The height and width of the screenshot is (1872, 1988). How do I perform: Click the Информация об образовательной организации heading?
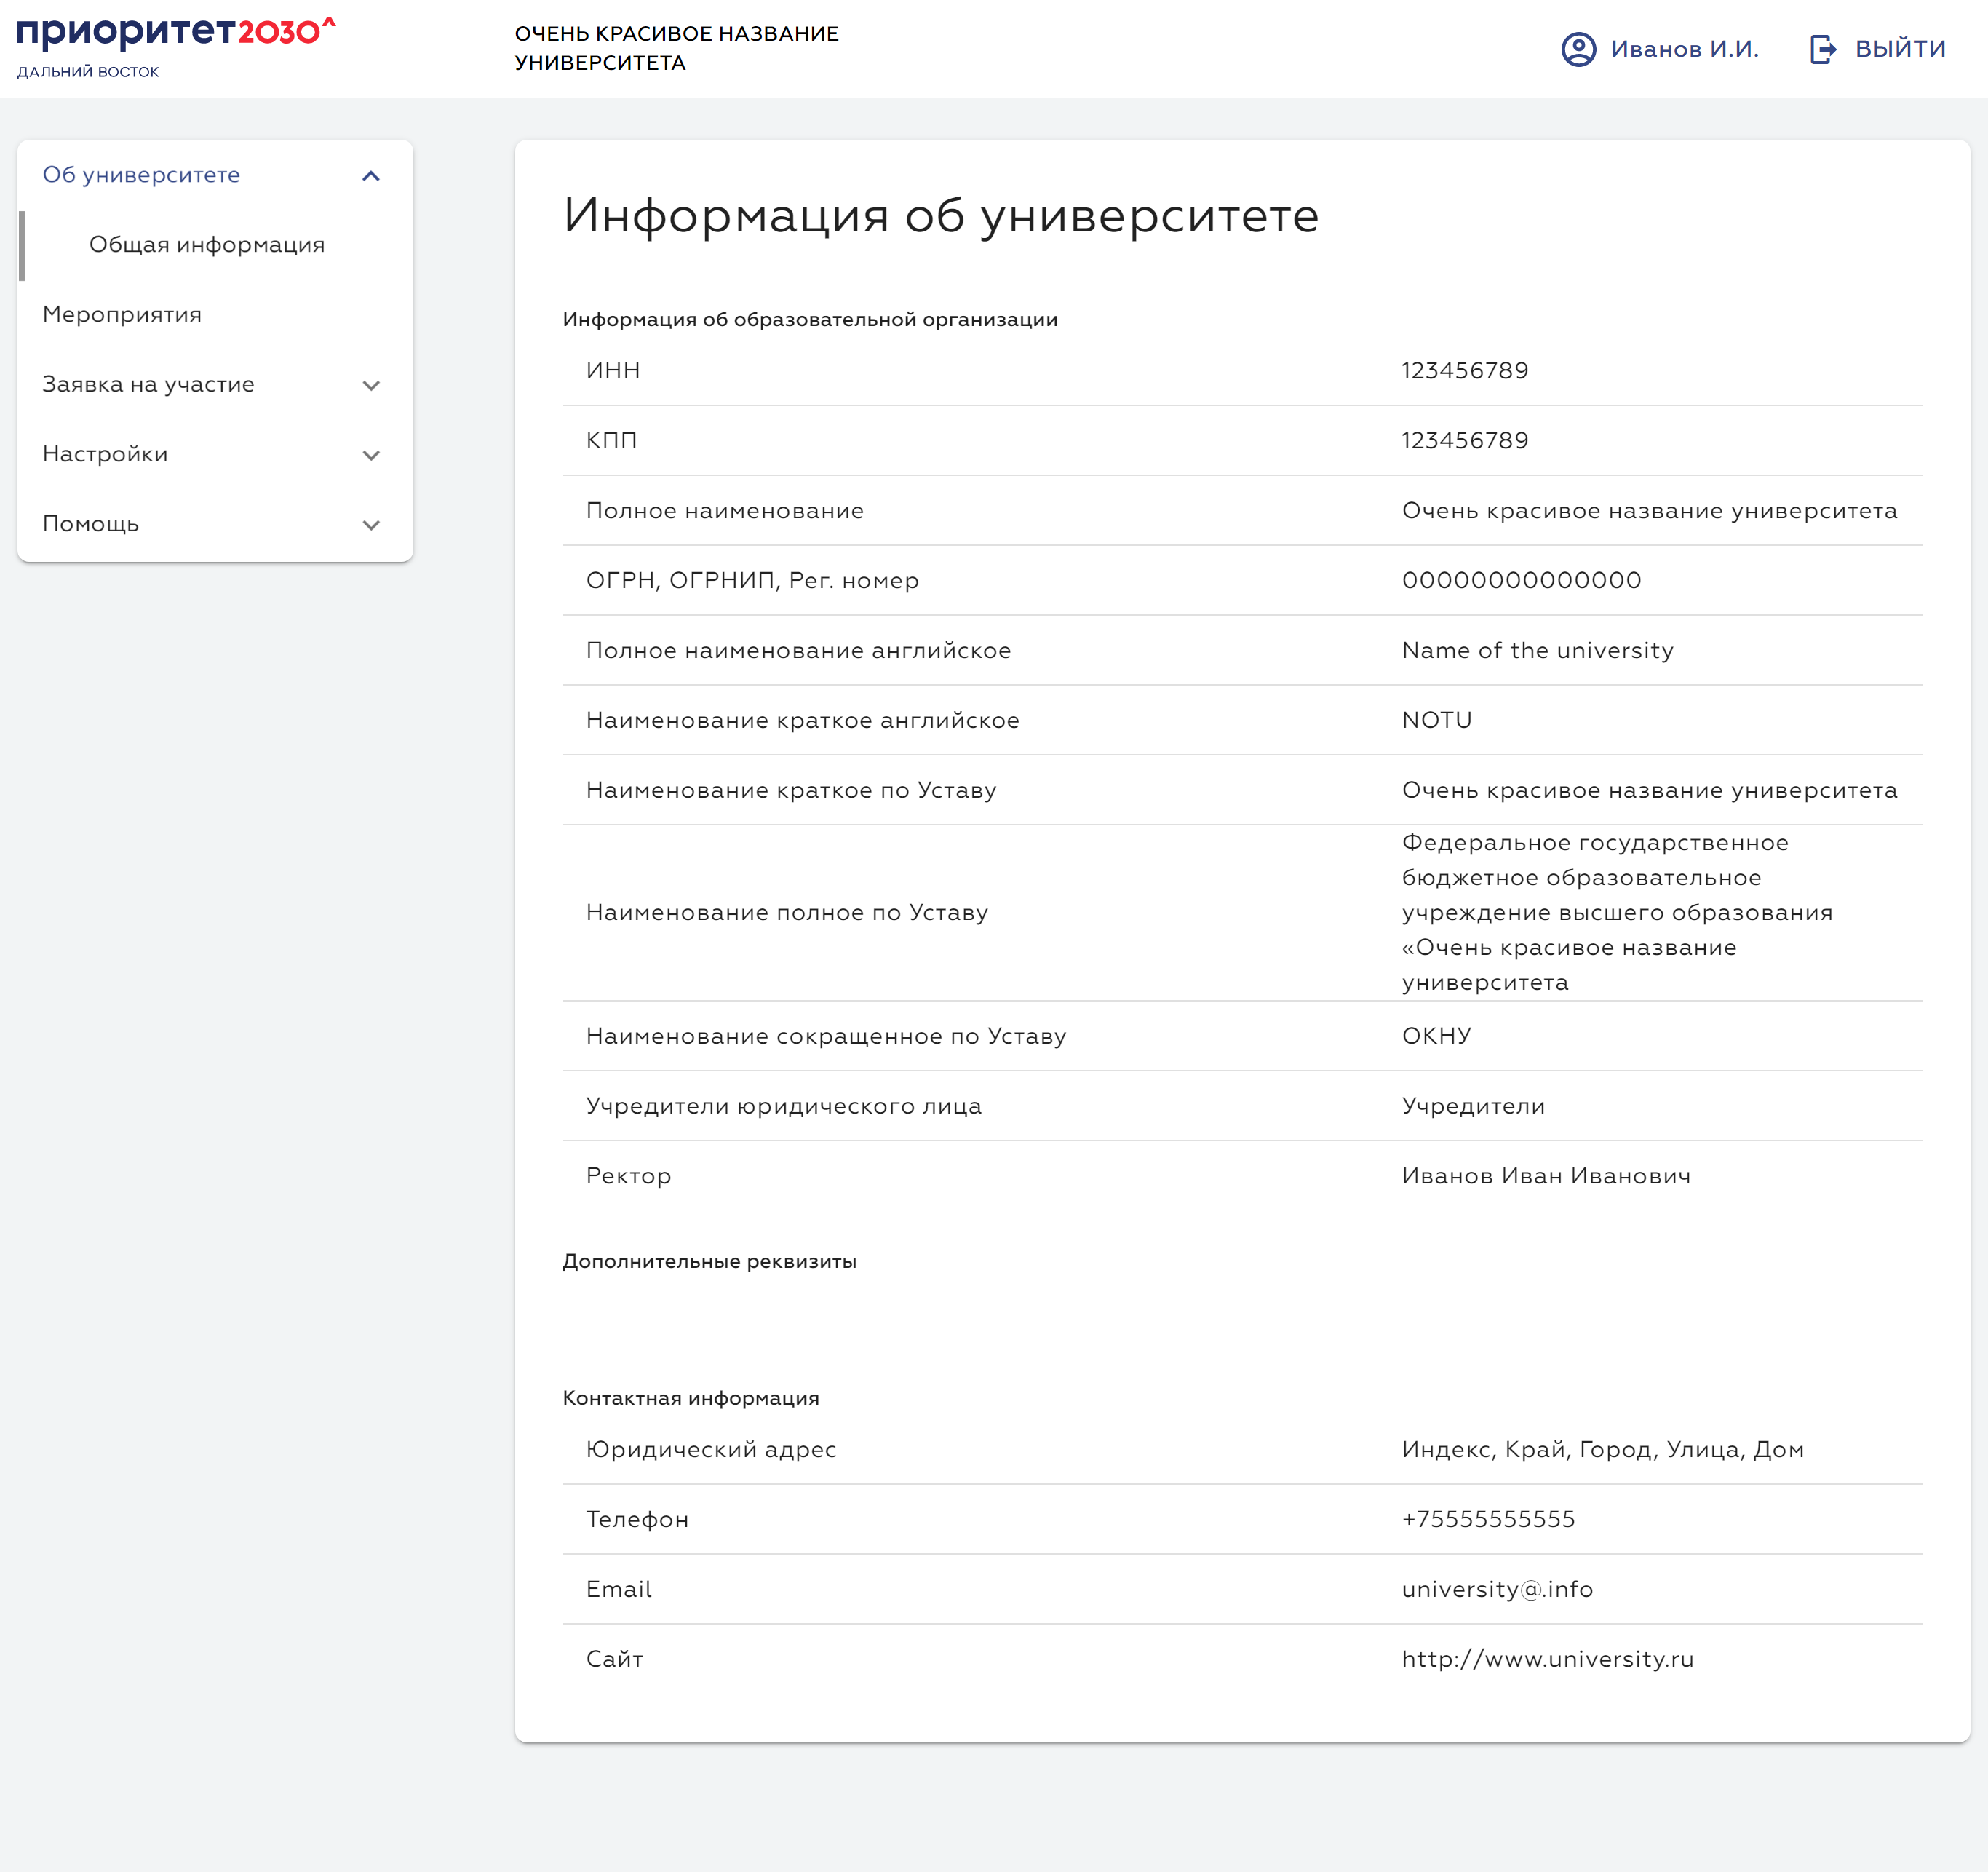point(809,320)
